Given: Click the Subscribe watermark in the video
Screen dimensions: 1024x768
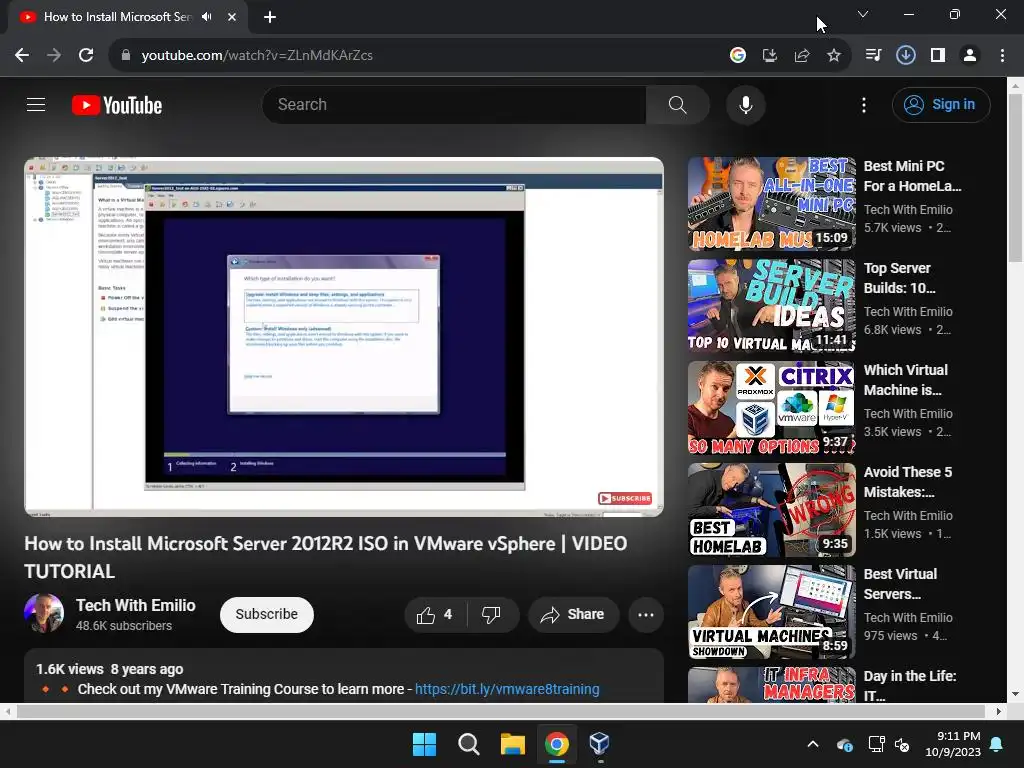Looking at the screenshot, I should [x=625, y=498].
